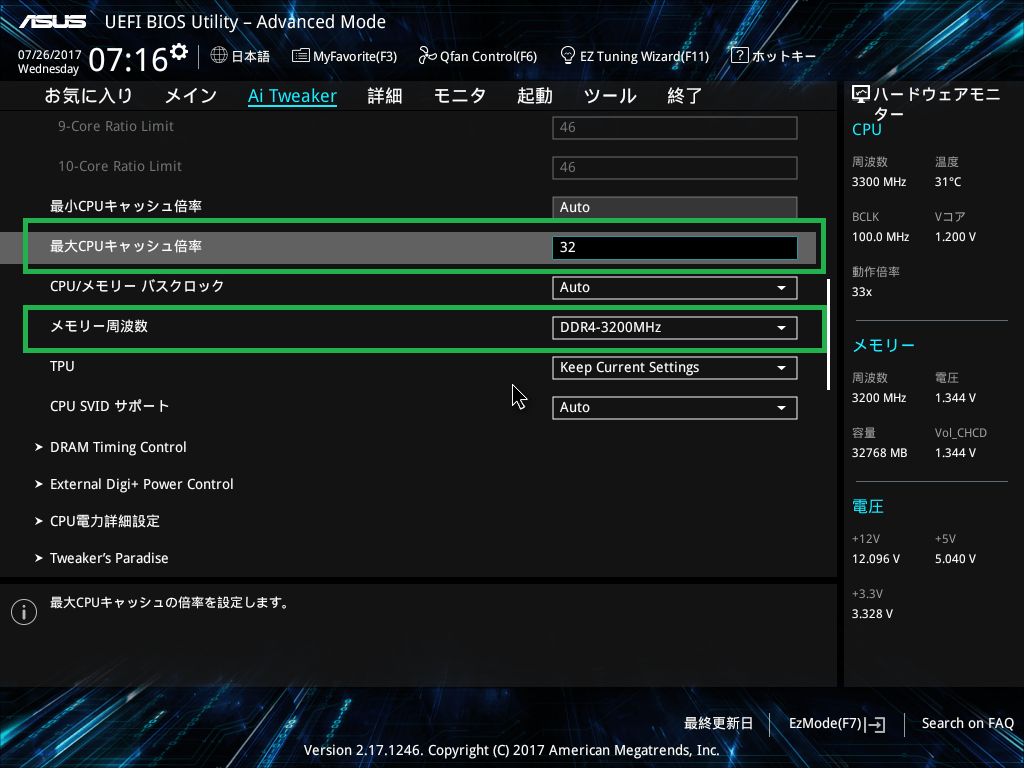Open the お気に入り tab

point(89,96)
